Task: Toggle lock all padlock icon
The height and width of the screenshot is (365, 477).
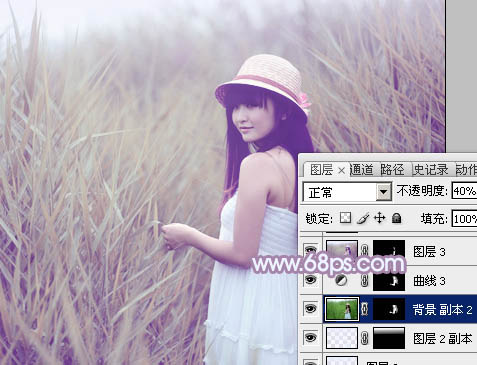Action: coord(396,218)
